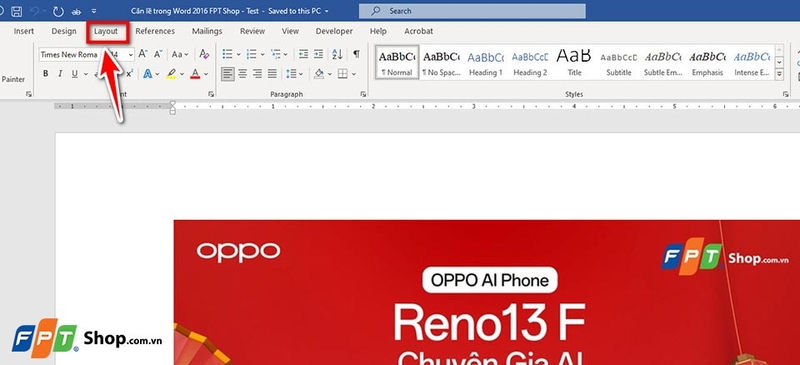Open the Help tab
800x365 pixels.
[378, 31]
